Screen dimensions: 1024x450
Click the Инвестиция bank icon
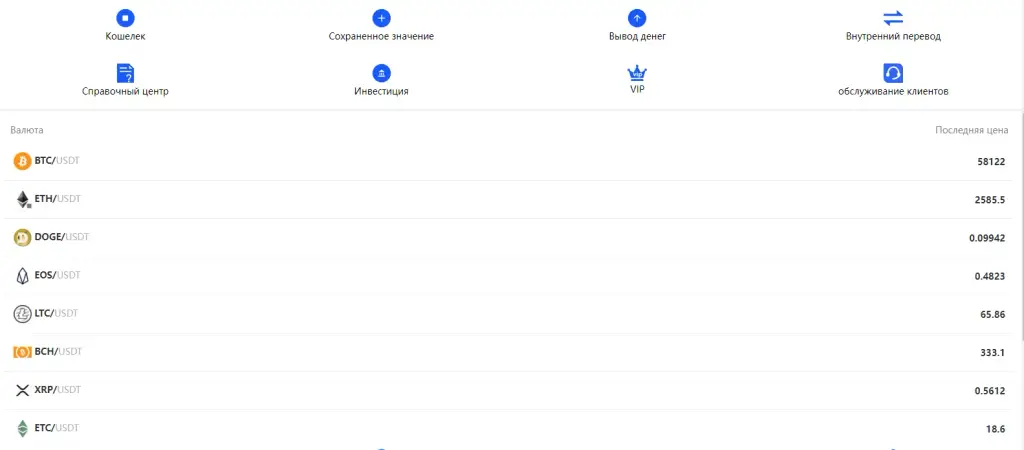[x=381, y=73]
